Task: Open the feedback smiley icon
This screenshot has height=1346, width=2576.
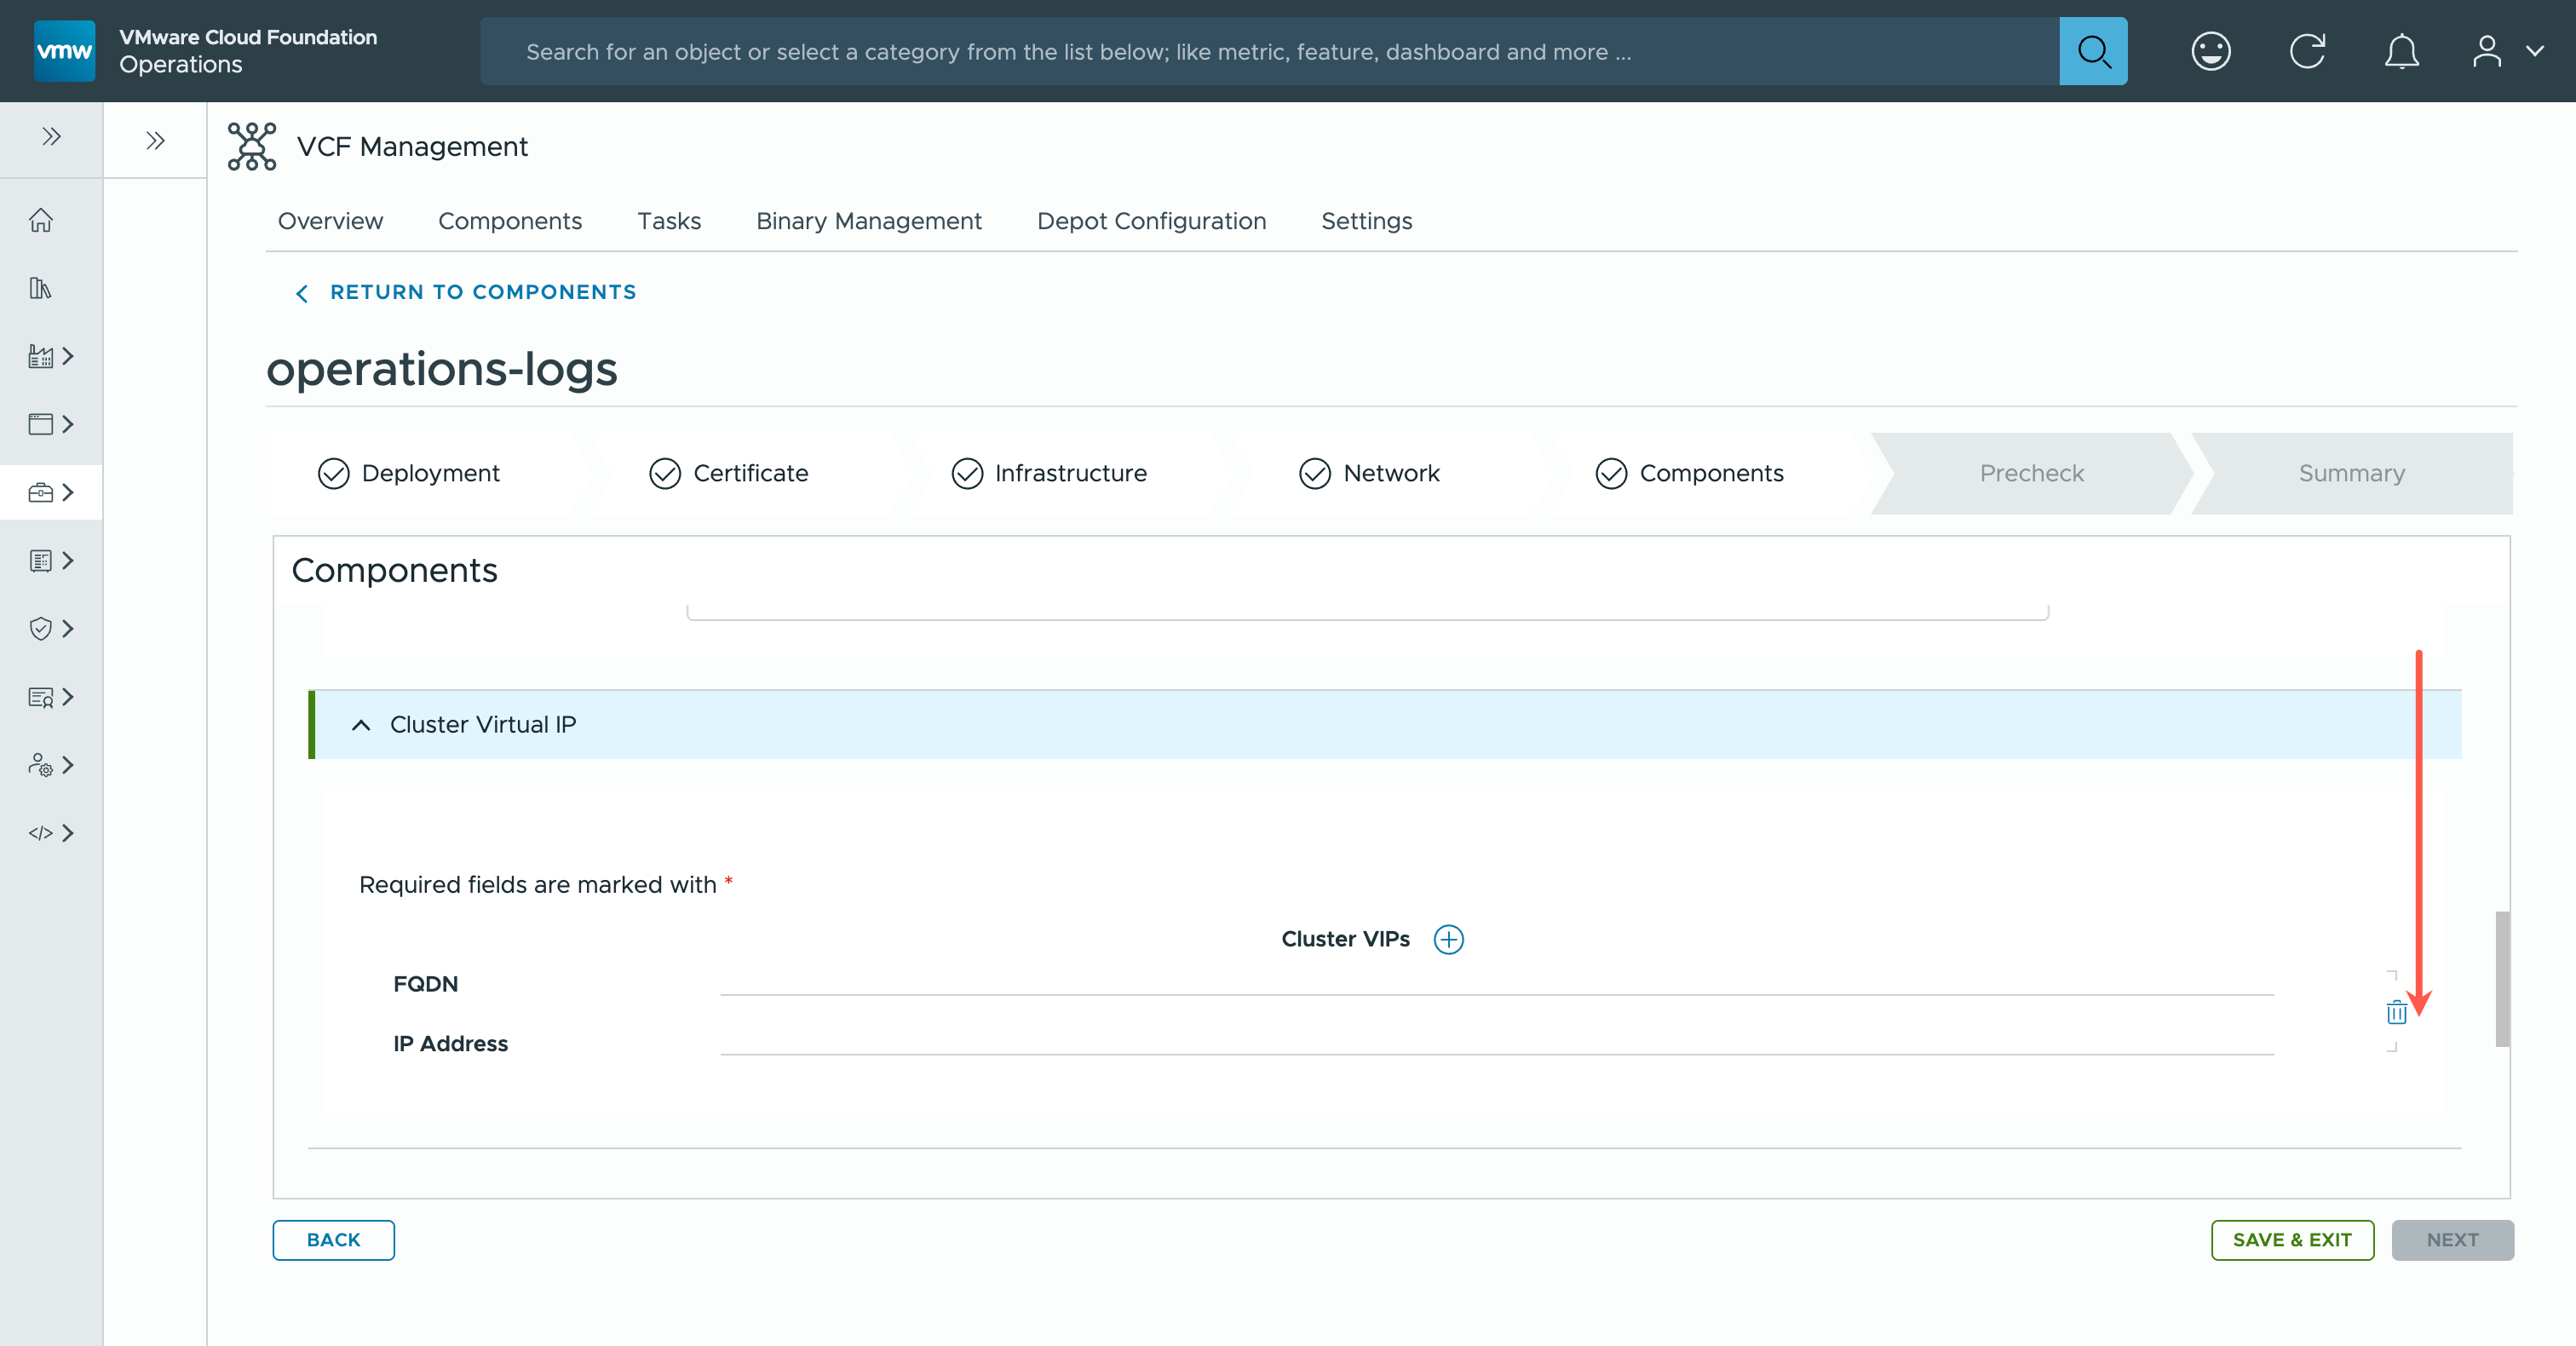Action: [x=2210, y=51]
